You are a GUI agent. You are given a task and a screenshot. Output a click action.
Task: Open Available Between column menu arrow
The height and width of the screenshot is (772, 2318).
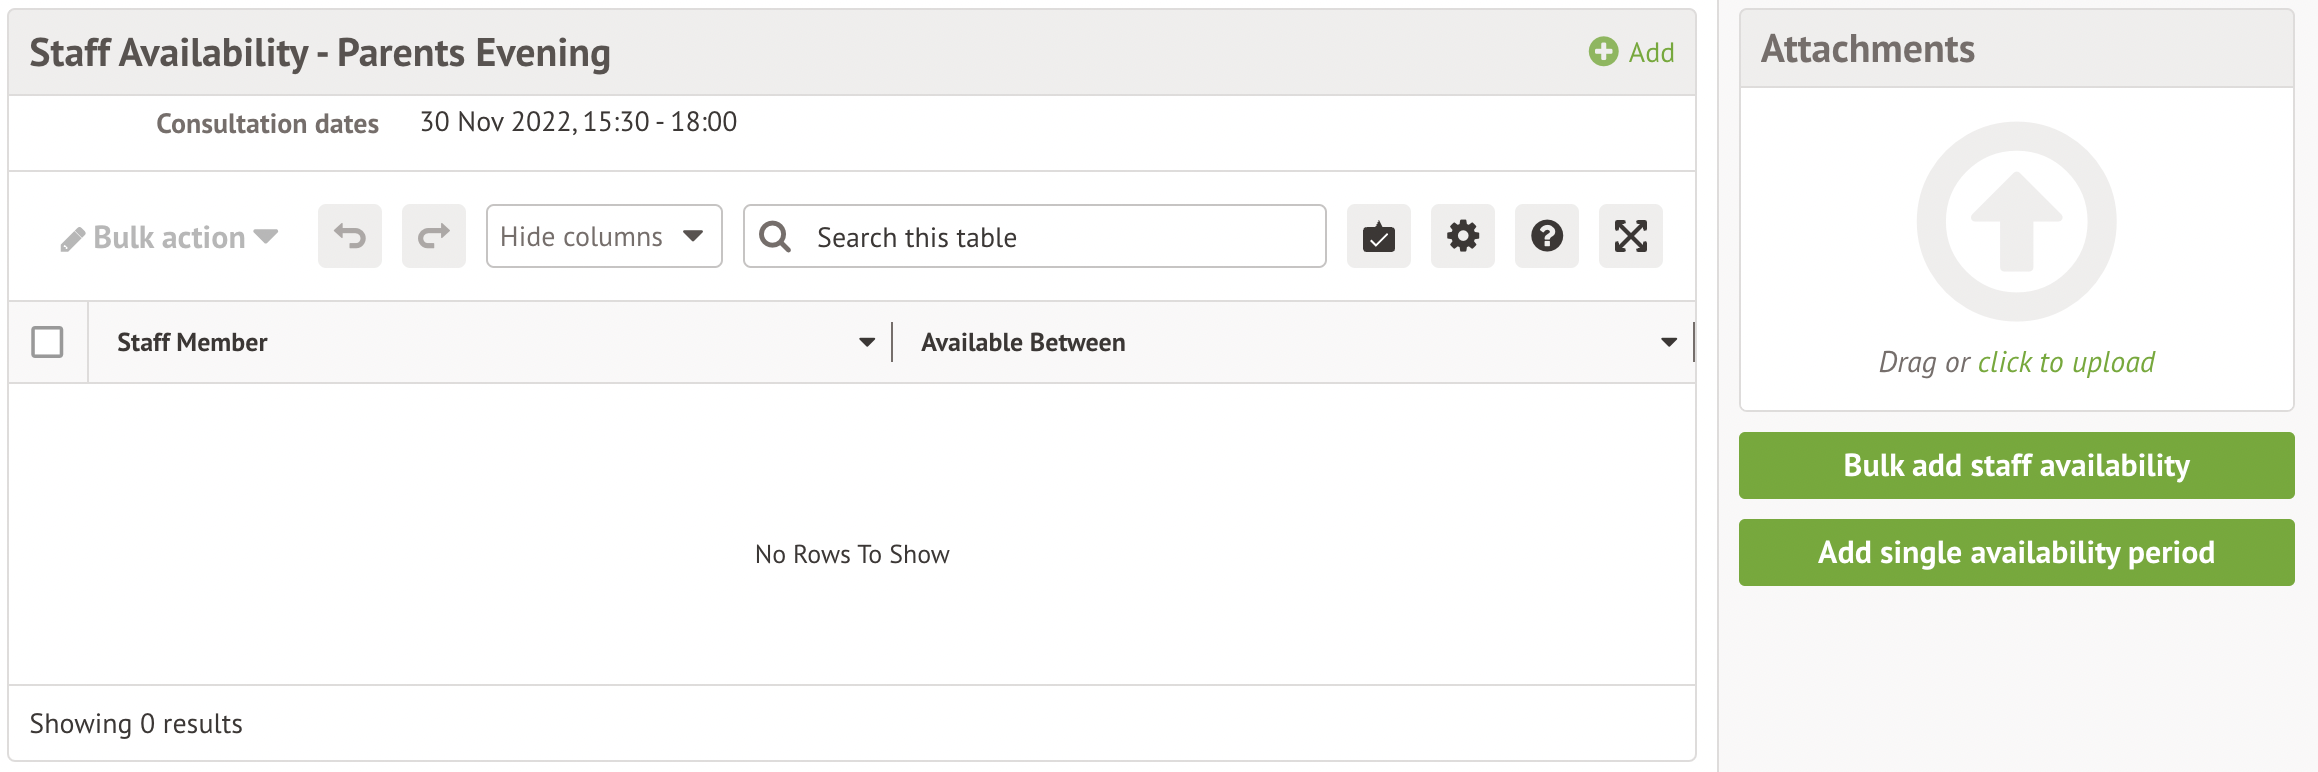pyautogui.click(x=1669, y=342)
